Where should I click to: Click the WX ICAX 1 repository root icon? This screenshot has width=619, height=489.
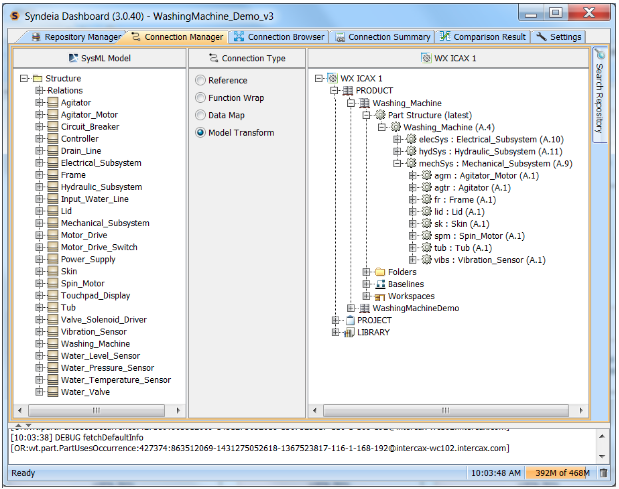coord(332,78)
